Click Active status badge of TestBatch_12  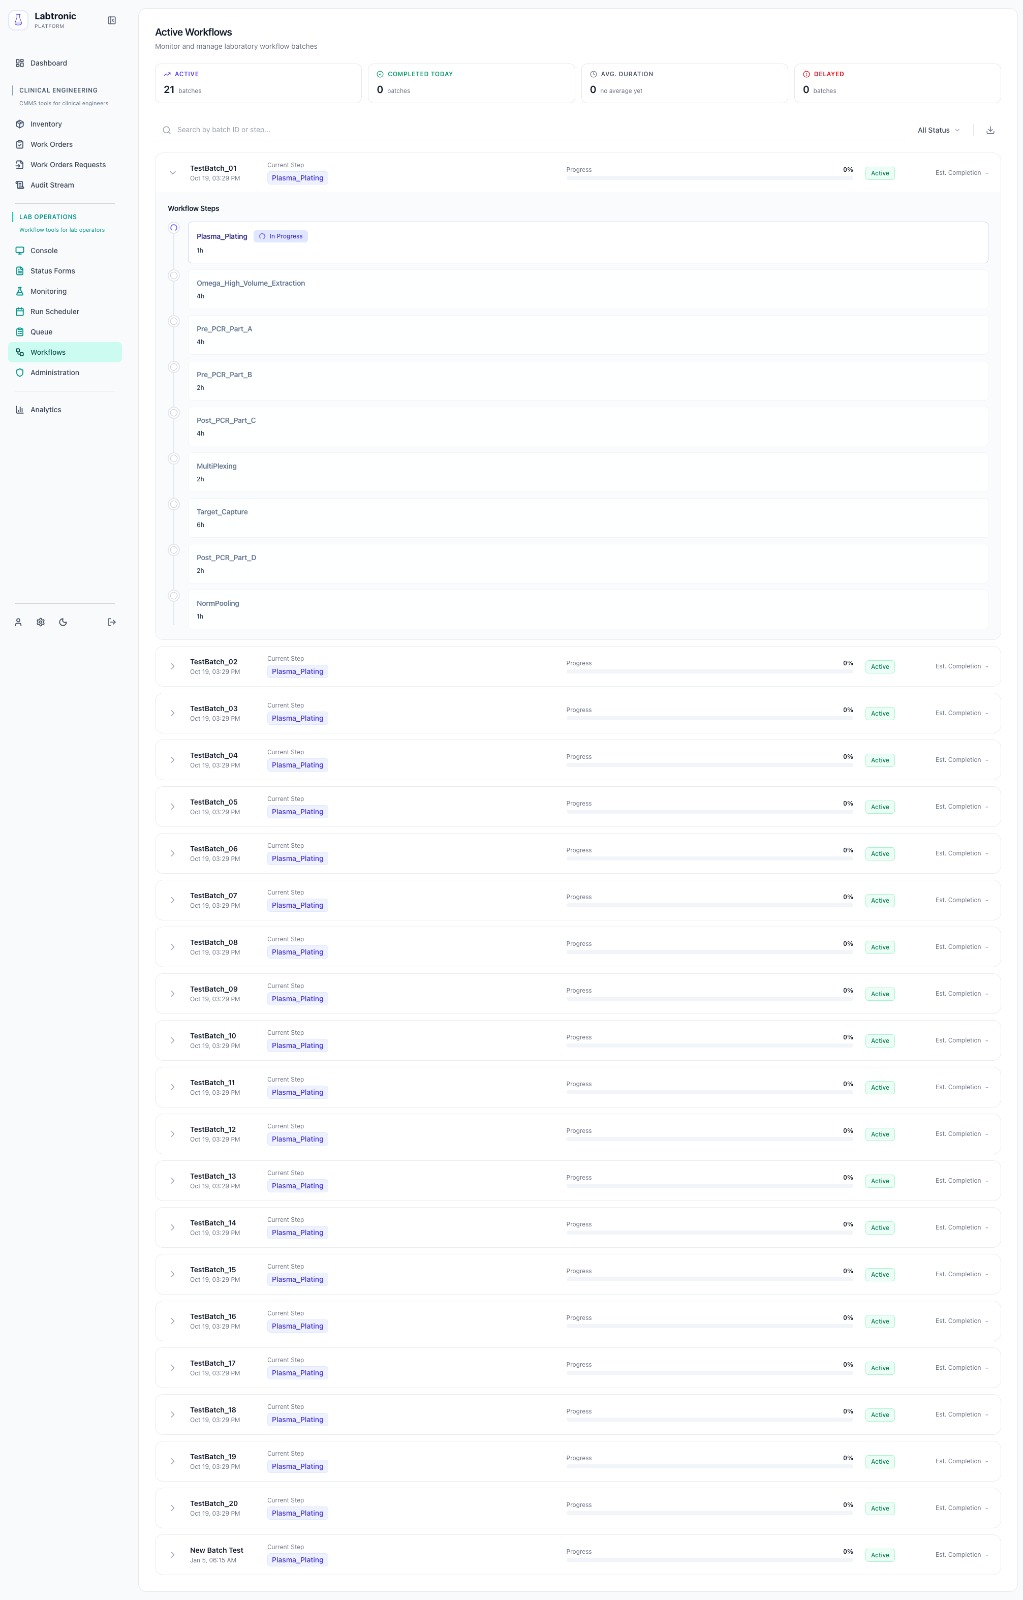(x=880, y=1134)
